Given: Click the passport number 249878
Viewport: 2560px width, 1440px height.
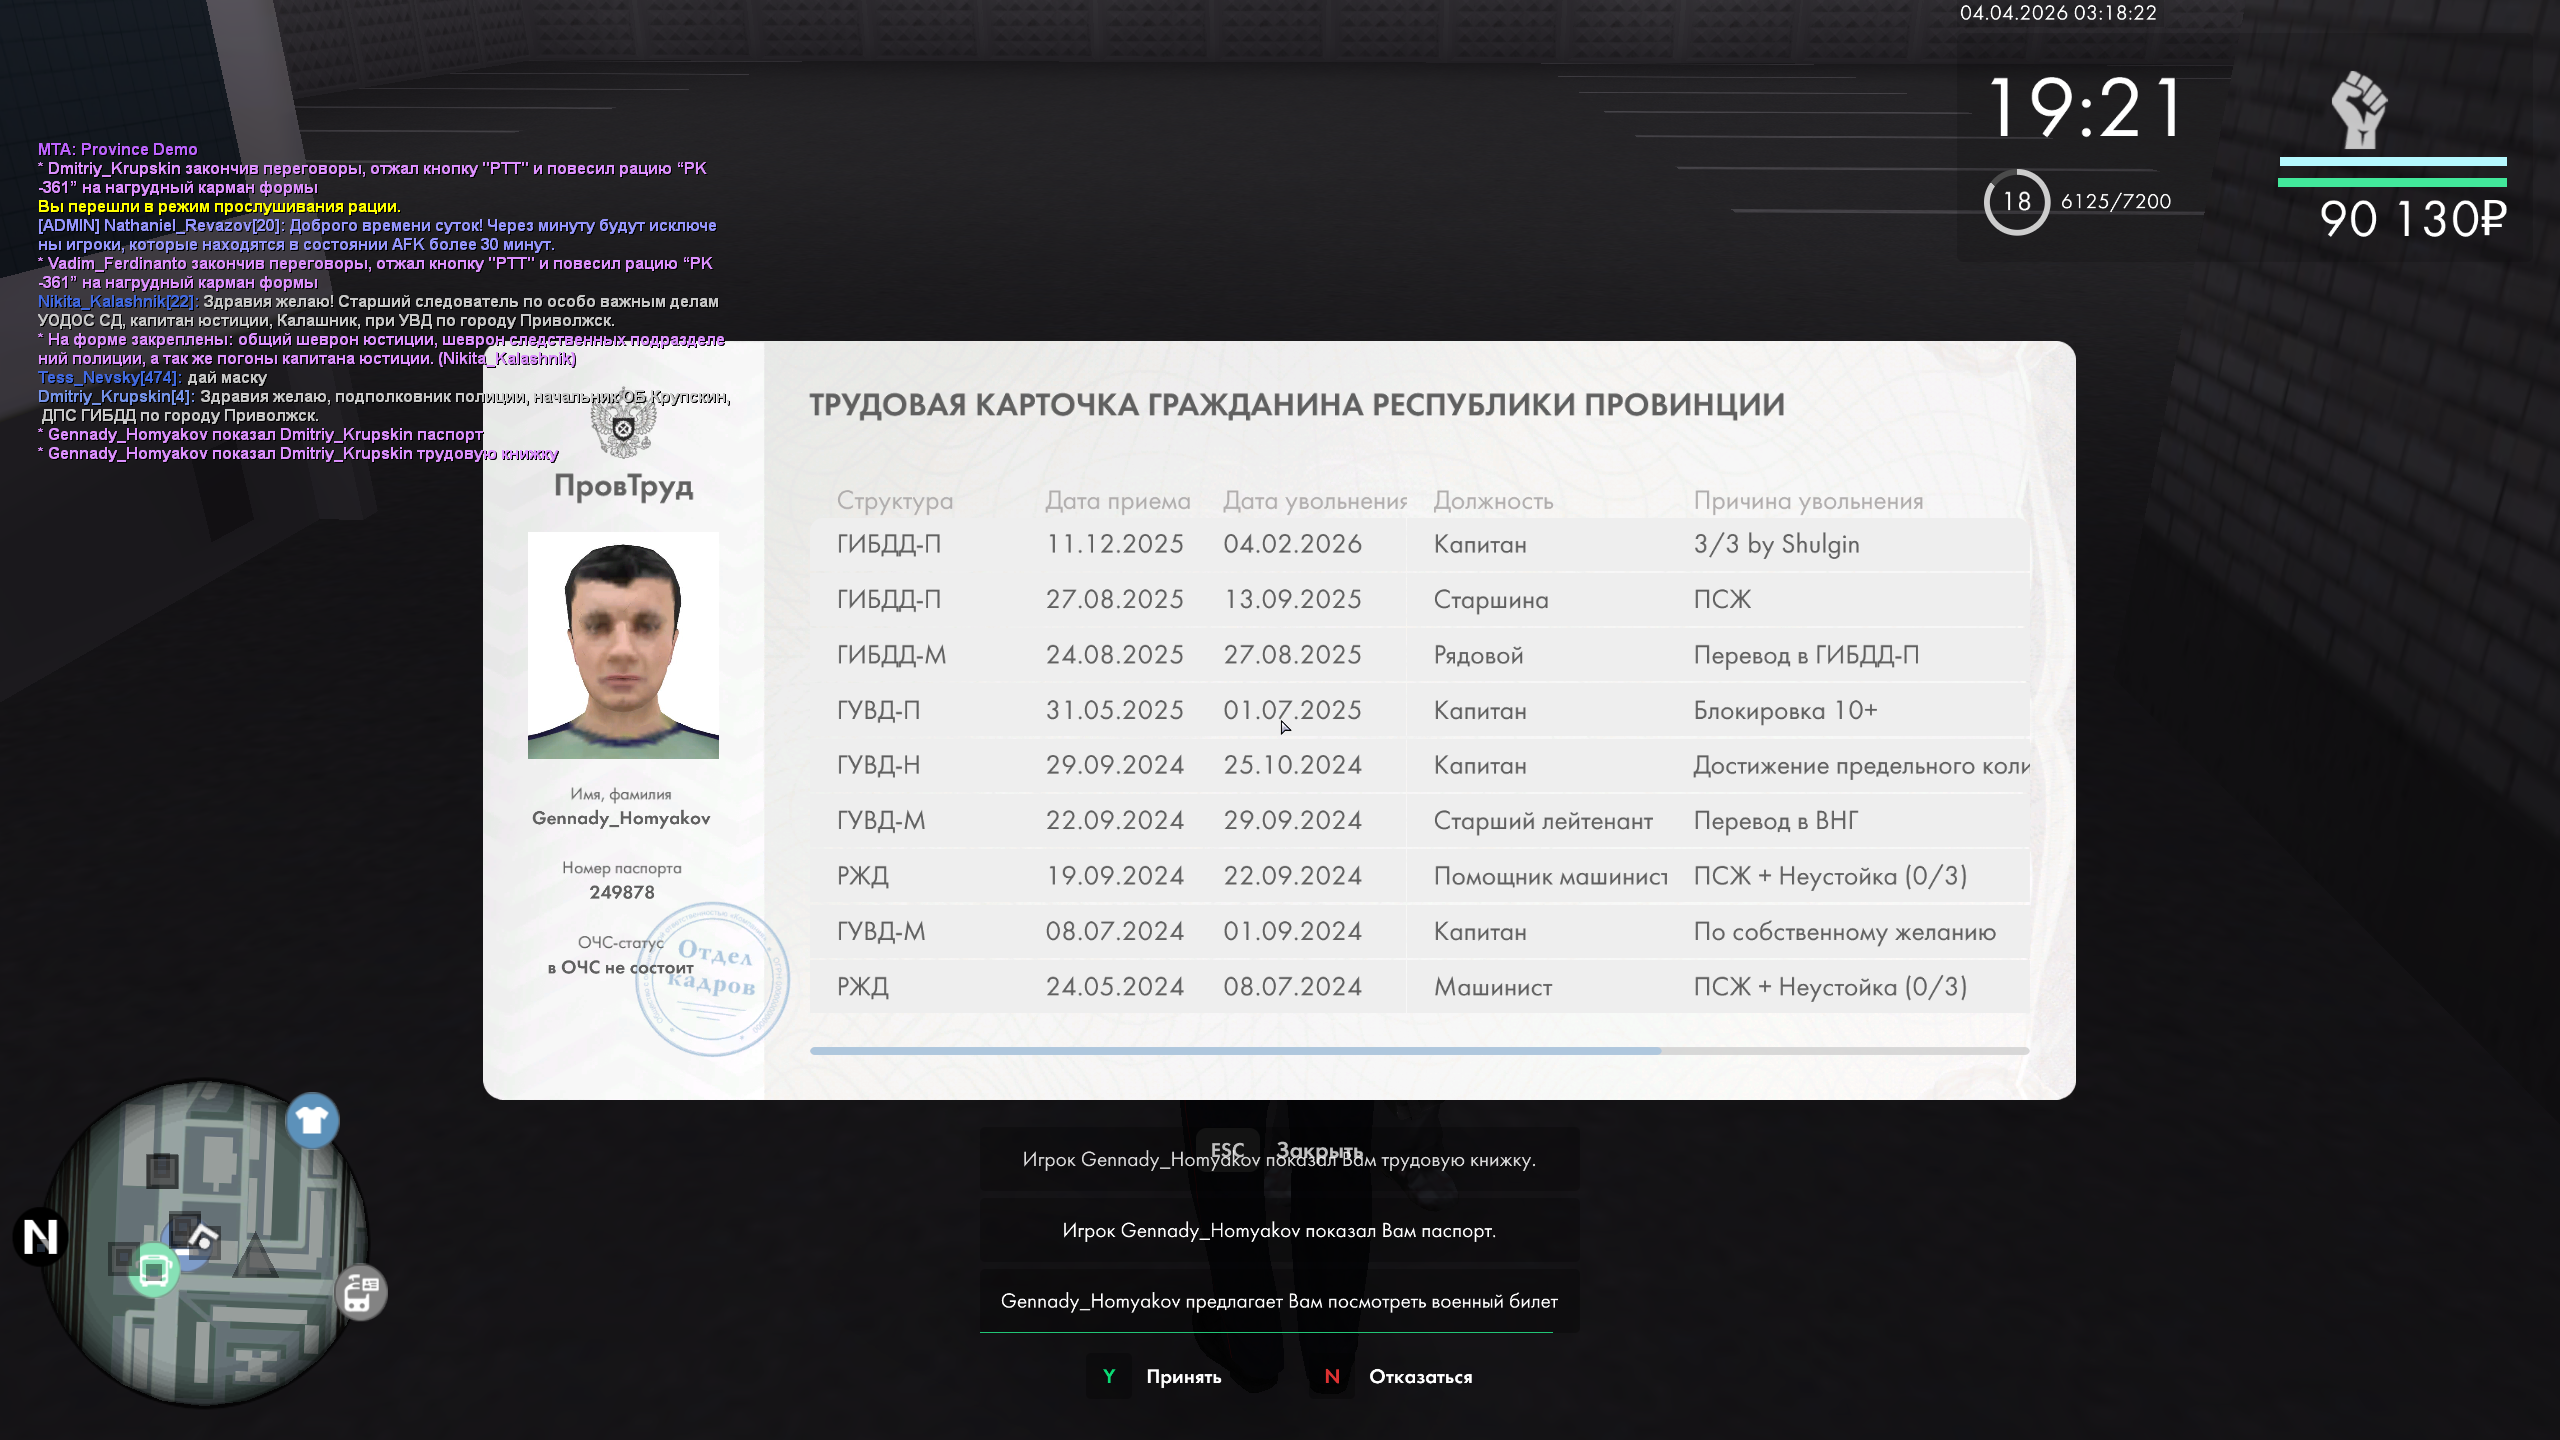Looking at the screenshot, I should pos(621,892).
